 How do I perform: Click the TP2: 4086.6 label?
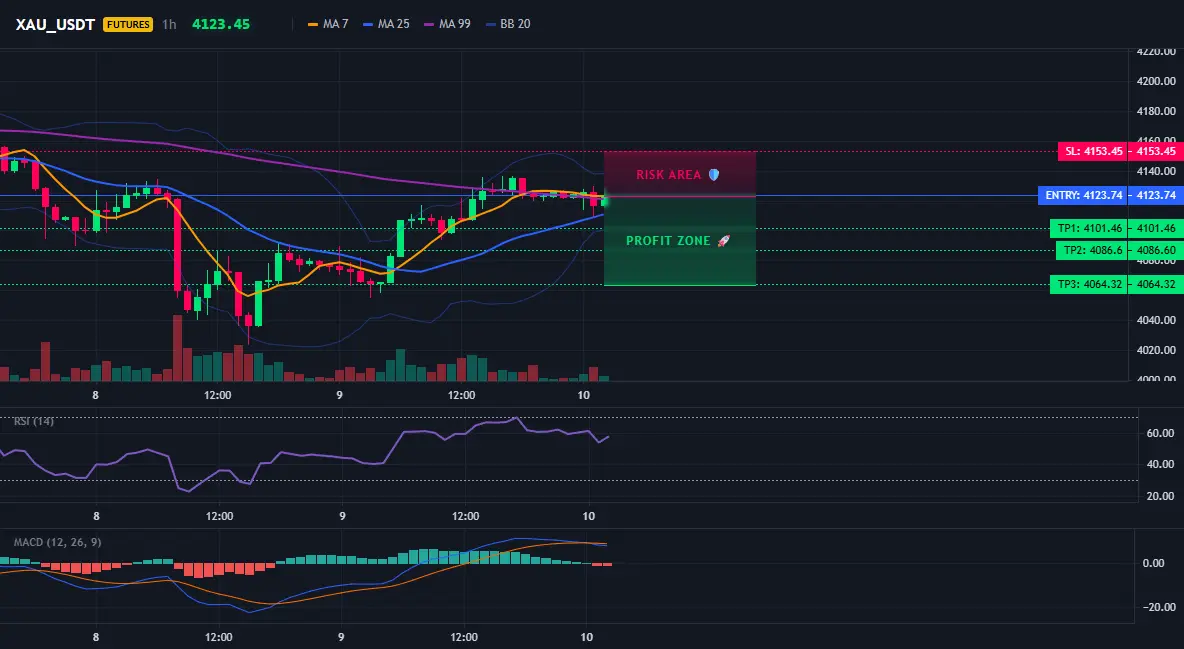(x=1092, y=250)
